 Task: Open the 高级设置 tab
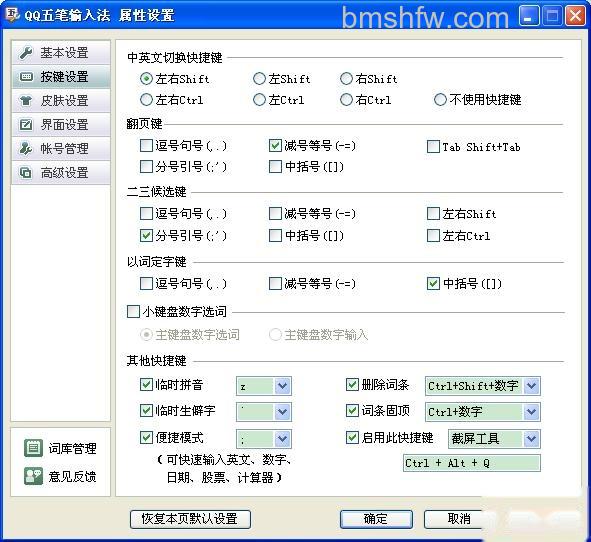(x=61, y=172)
